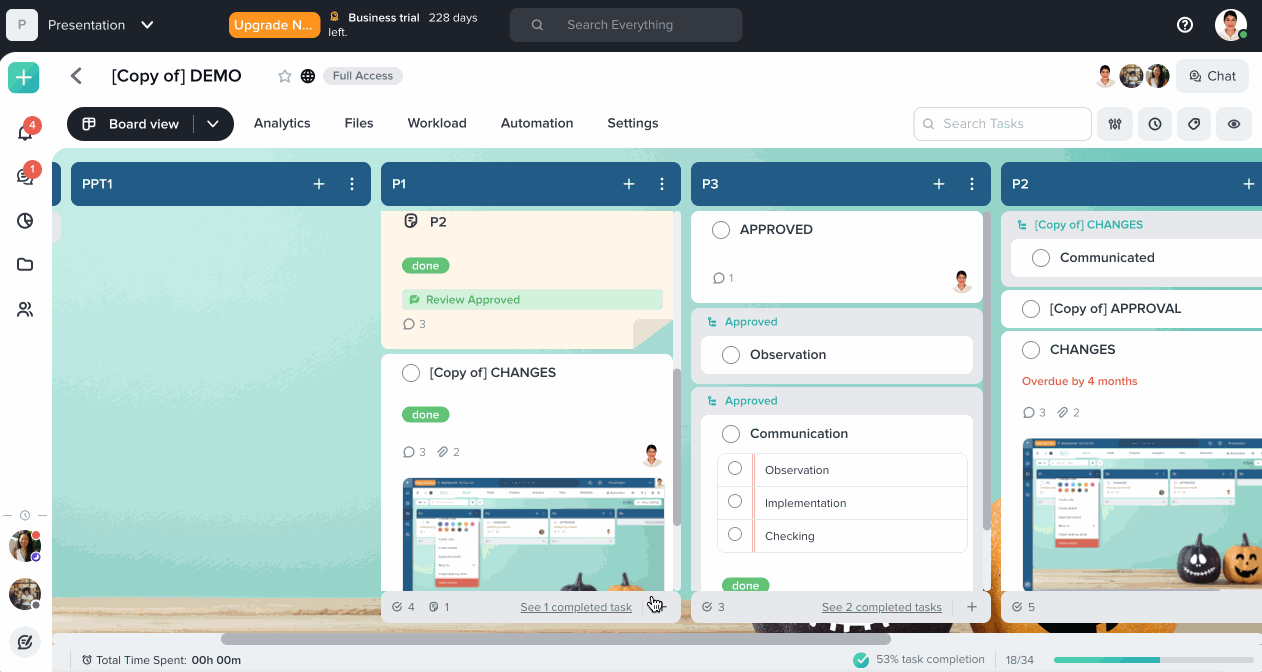The height and width of the screenshot is (672, 1262).
Task: Open tag labels icon in toolbar
Action: pos(1194,124)
